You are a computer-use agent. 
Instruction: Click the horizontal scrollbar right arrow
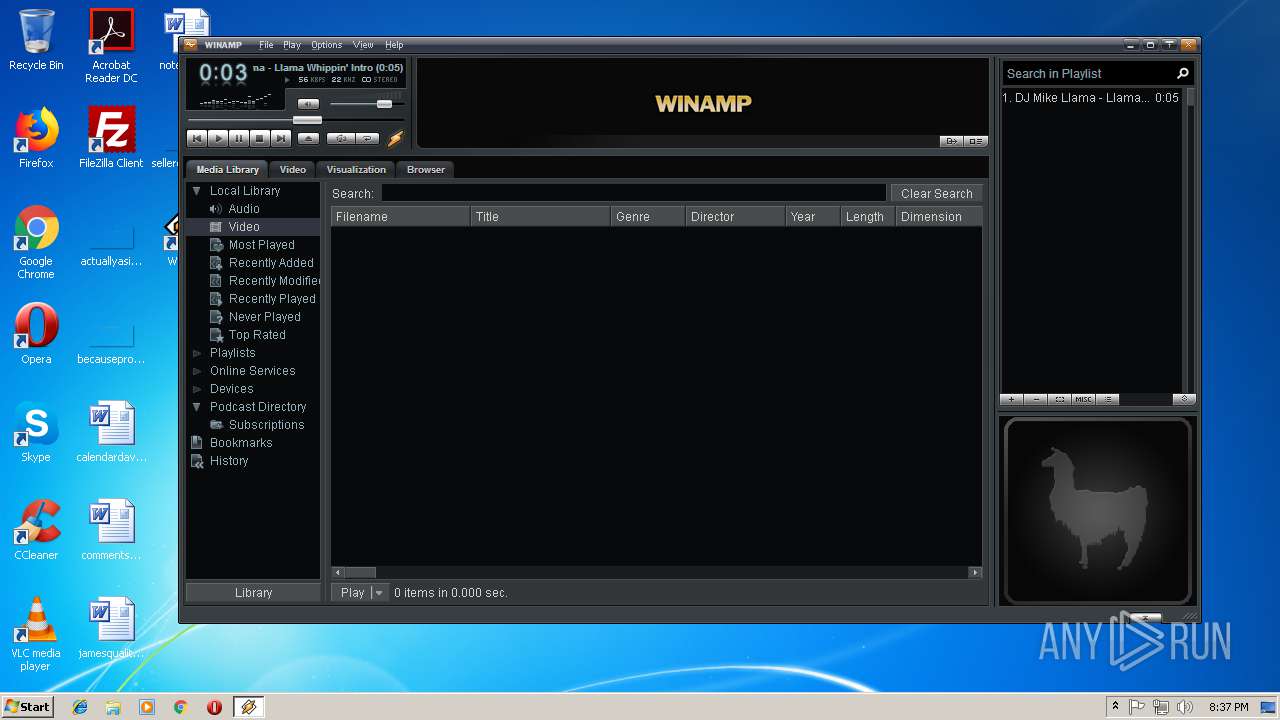pyautogui.click(x=975, y=573)
